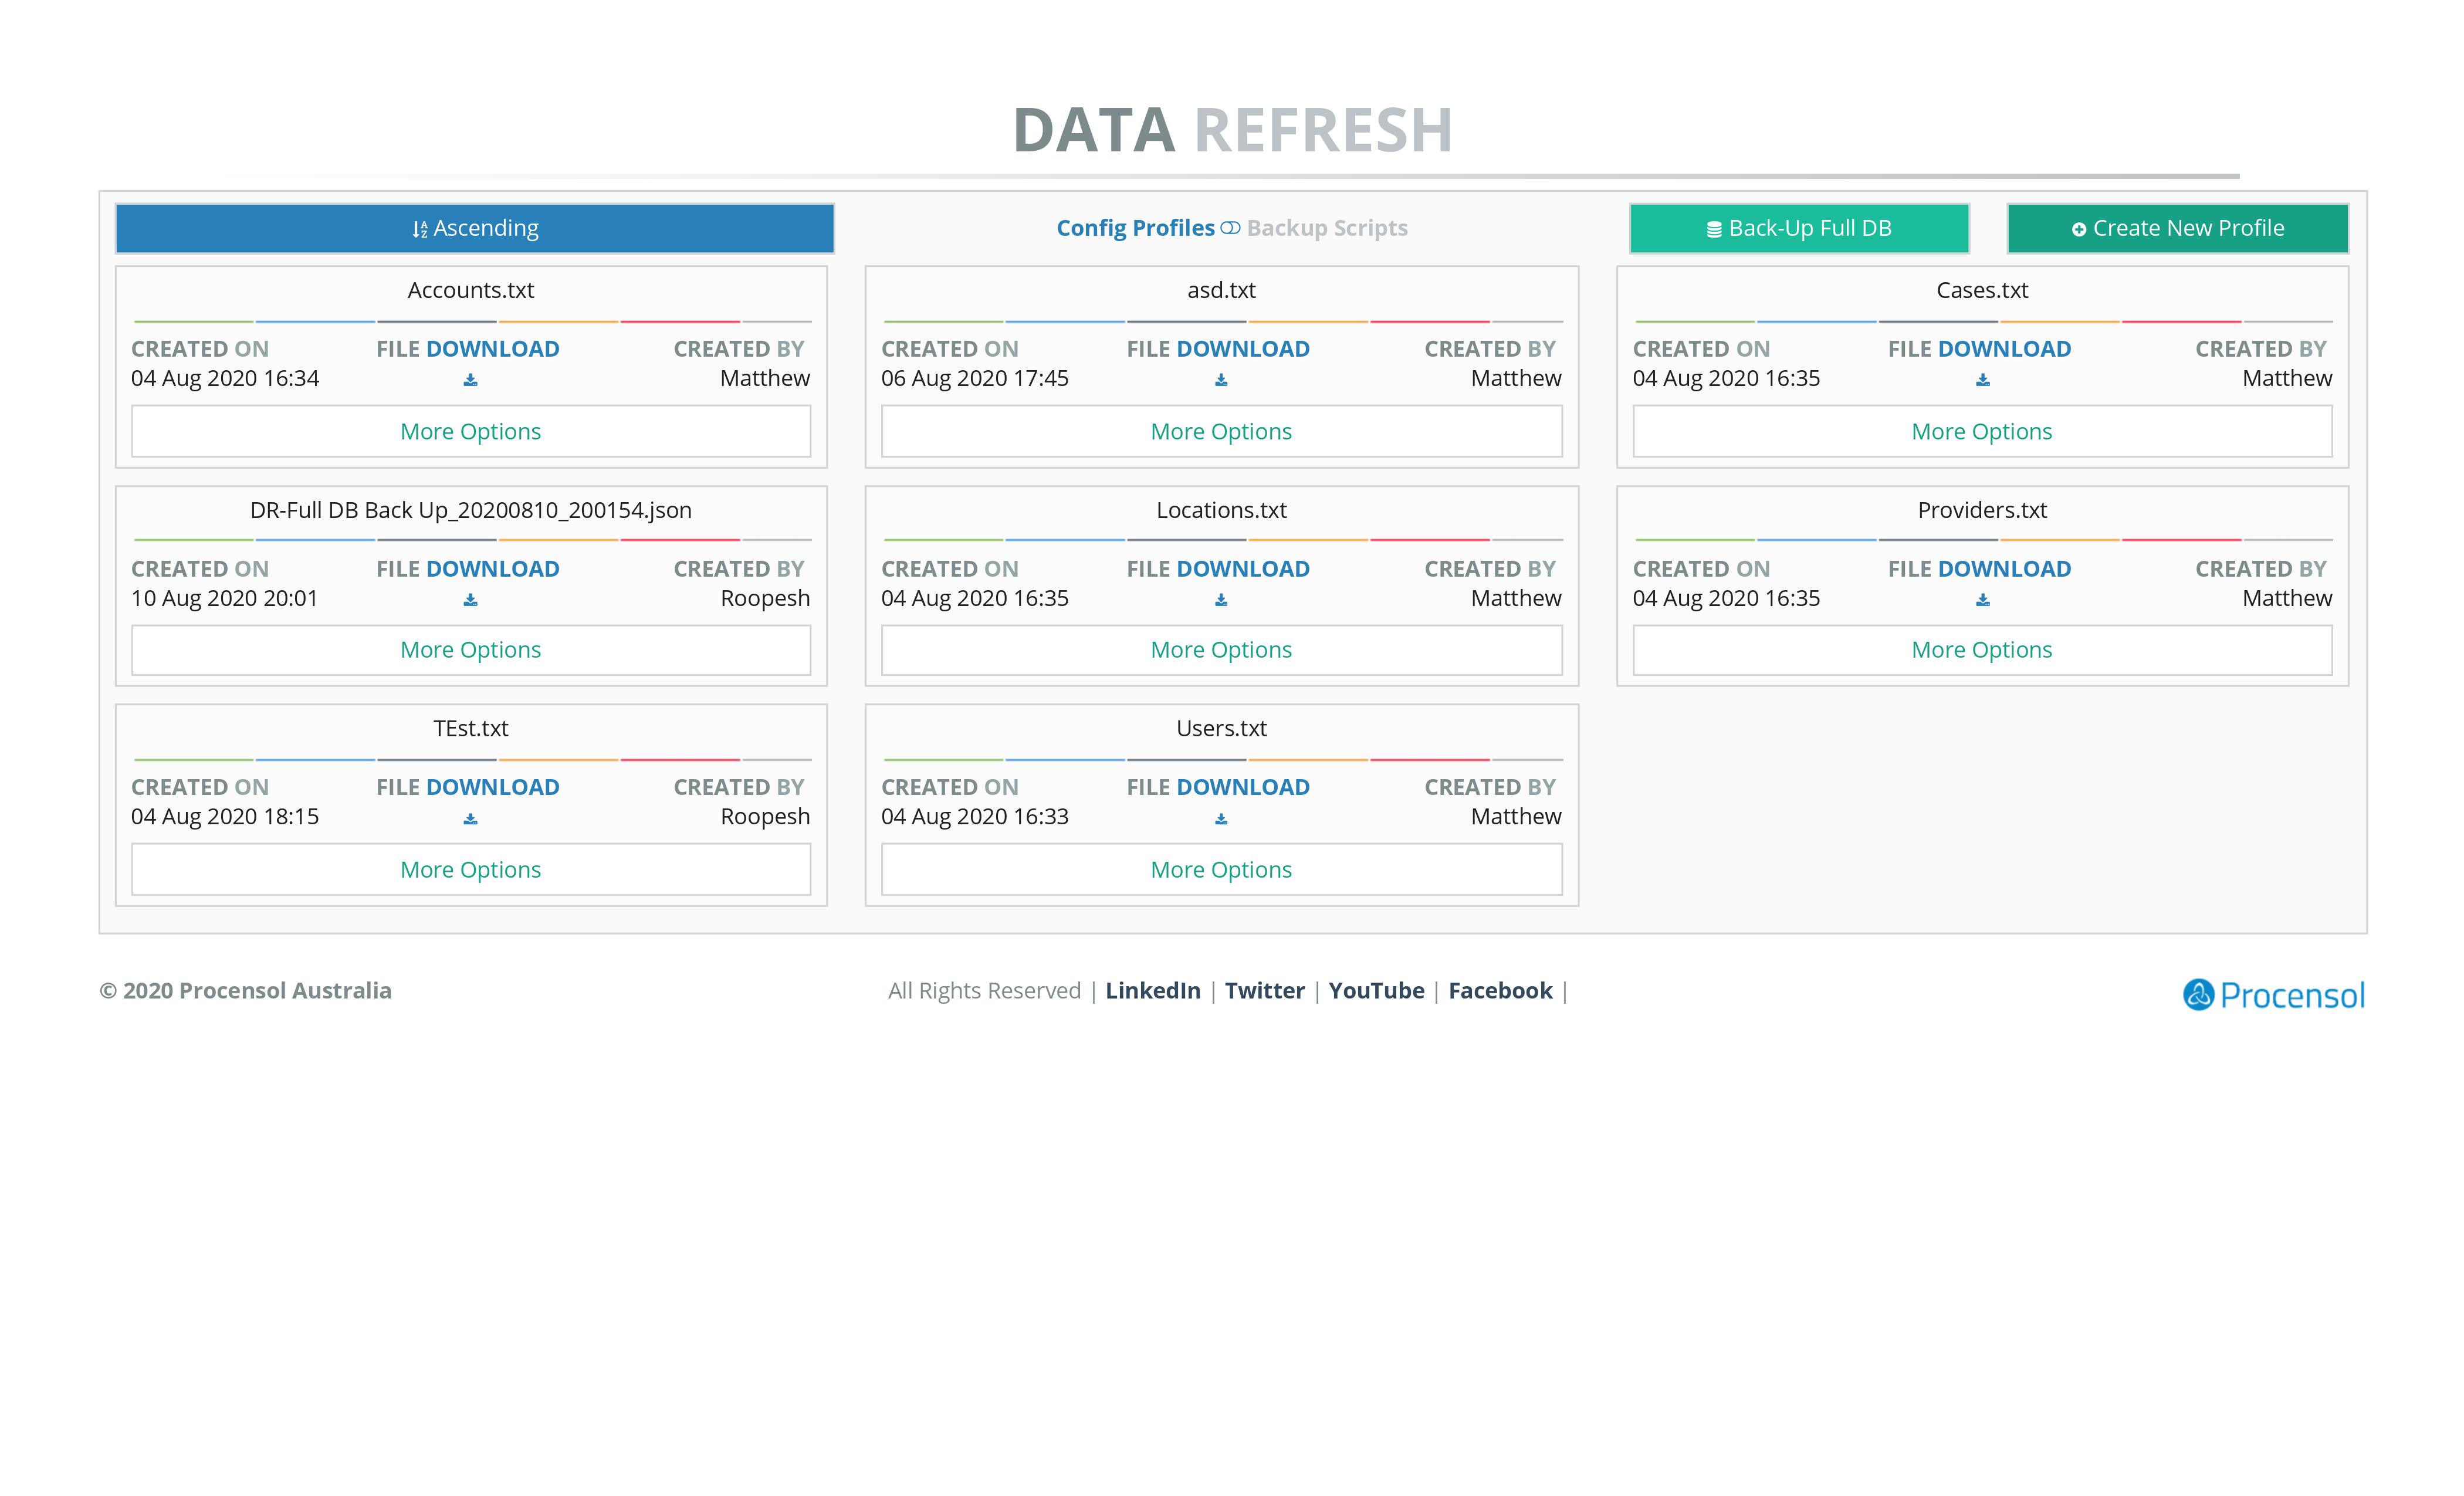The width and height of the screenshot is (2464, 1496).
Task: Download the Accounts.txt file
Action: coord(470,380)
